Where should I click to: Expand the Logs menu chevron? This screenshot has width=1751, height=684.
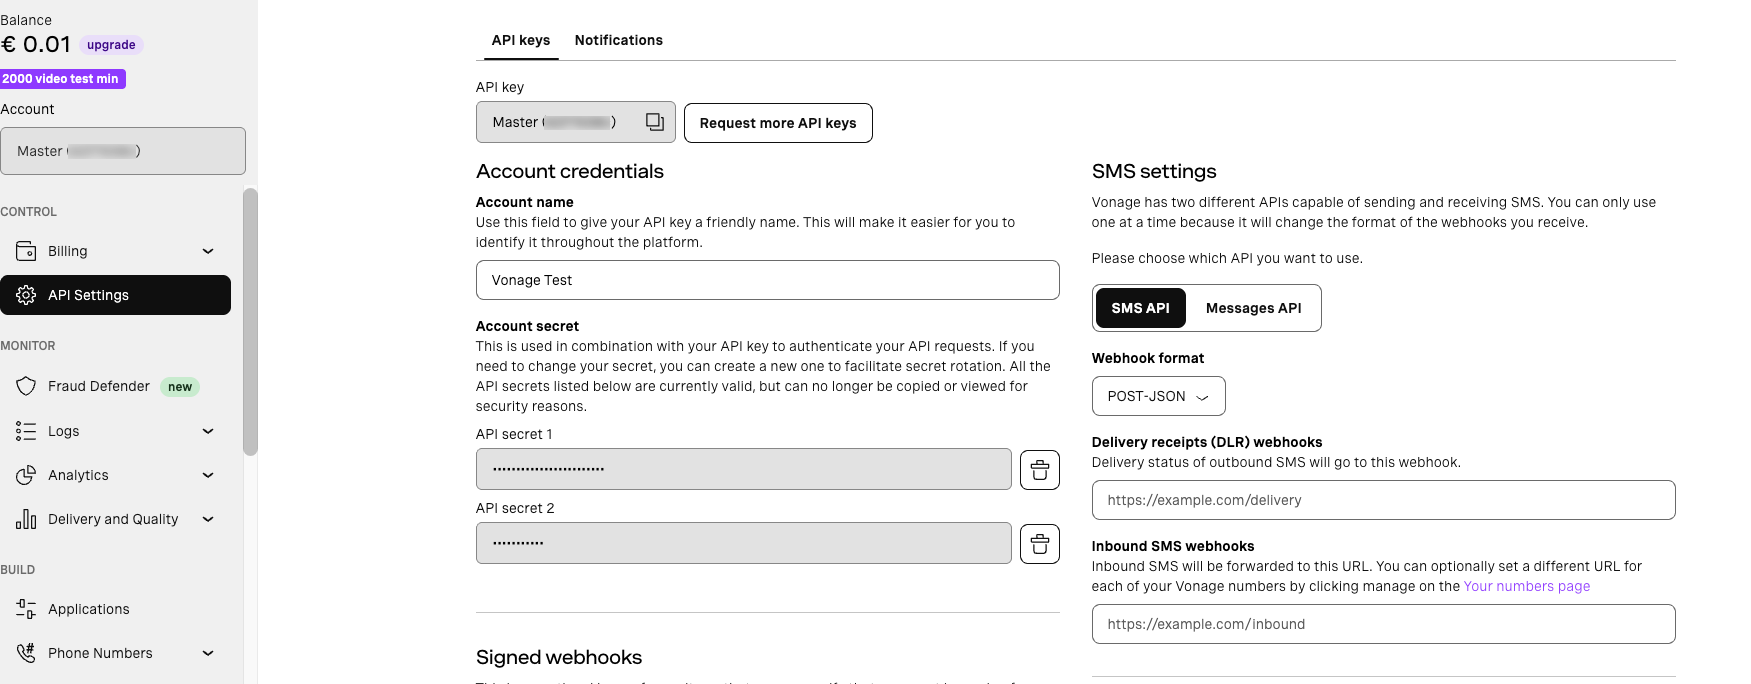pos(208,431)
